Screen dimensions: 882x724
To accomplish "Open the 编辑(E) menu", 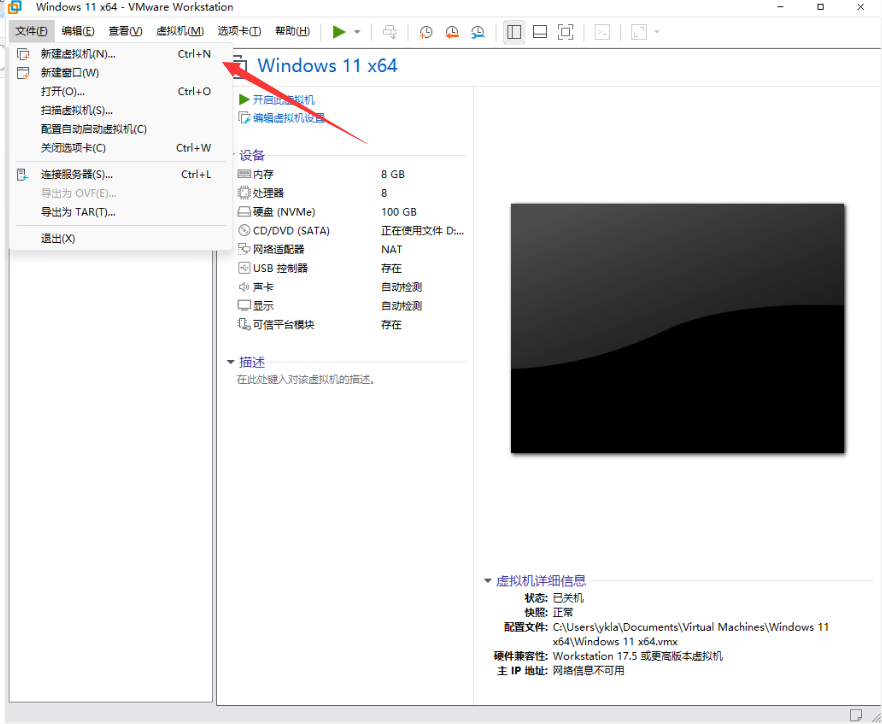I will 78,31.
